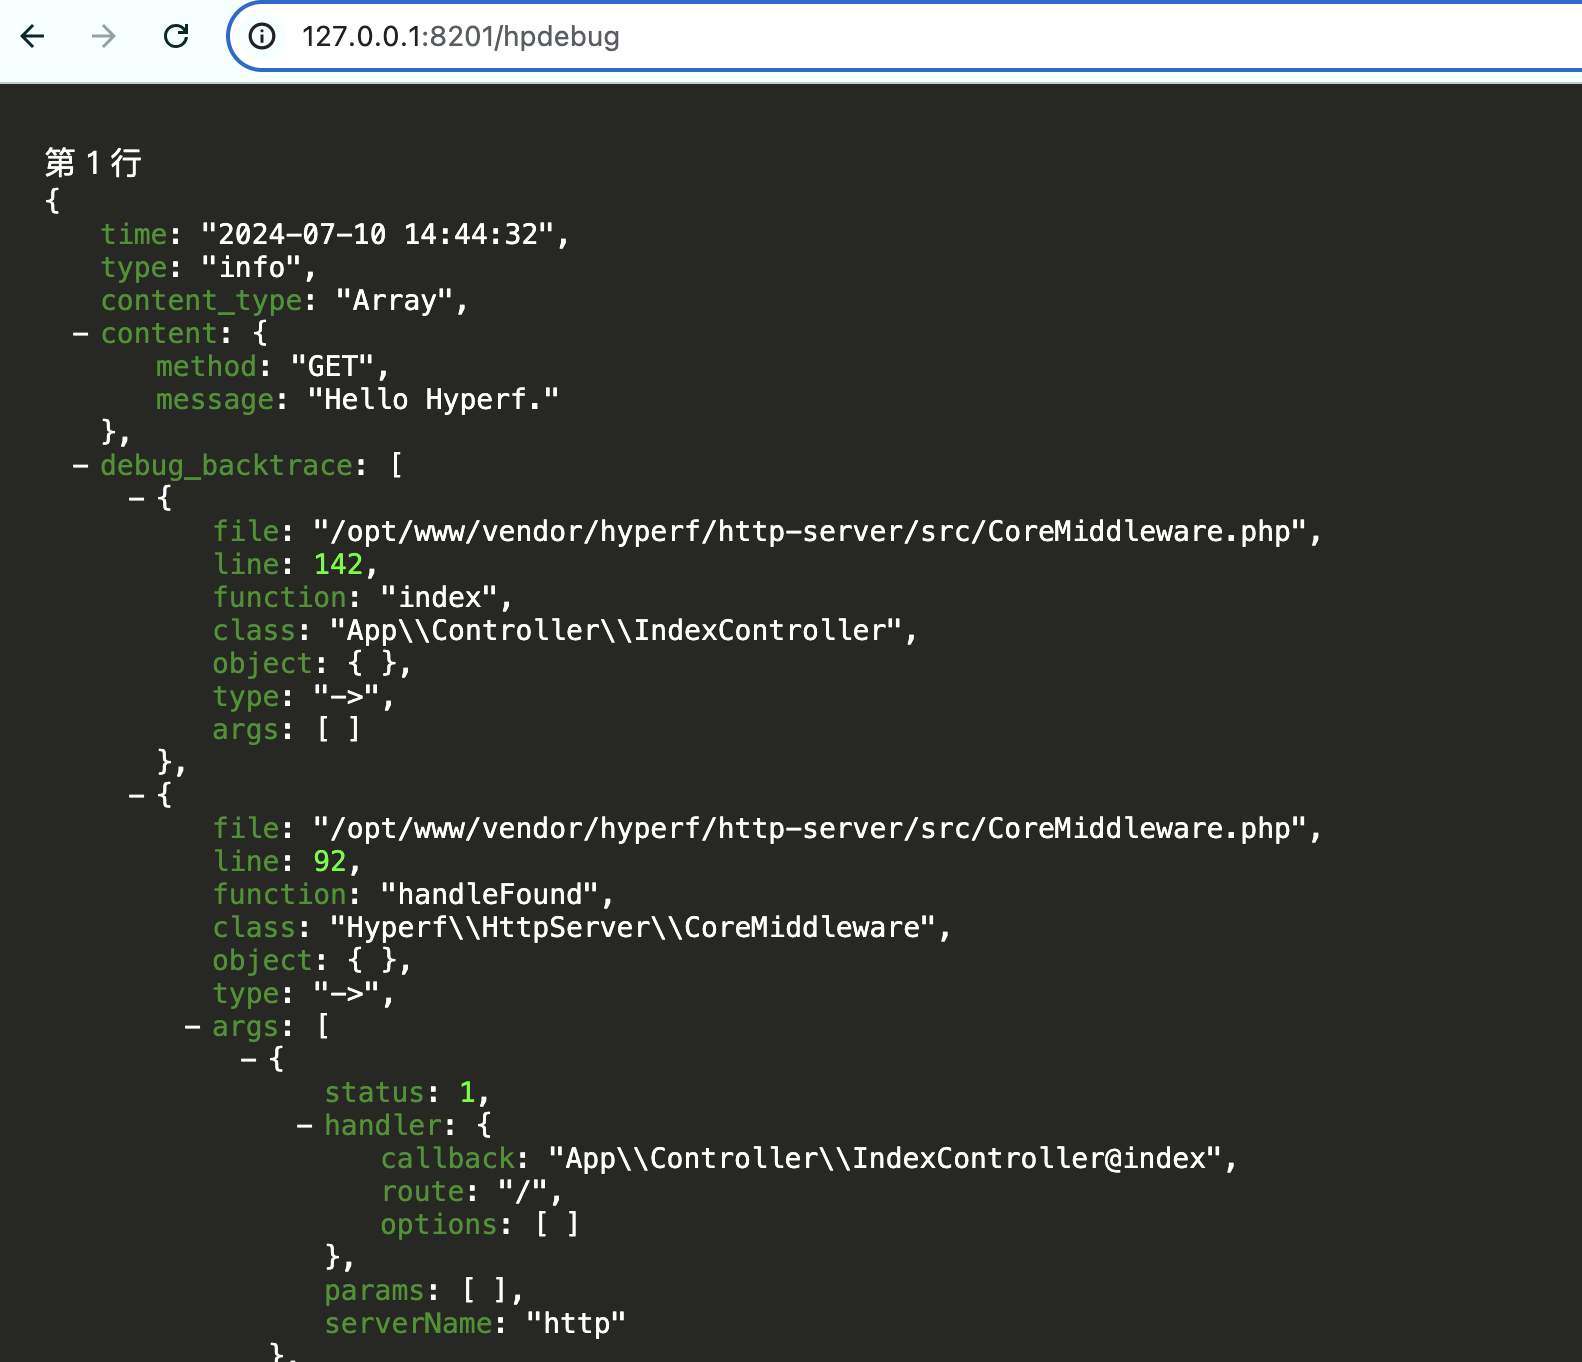Screen dimensions: 1582x1362
Task: Click the serverName value "http"
Action: [x=576, y=1324]
